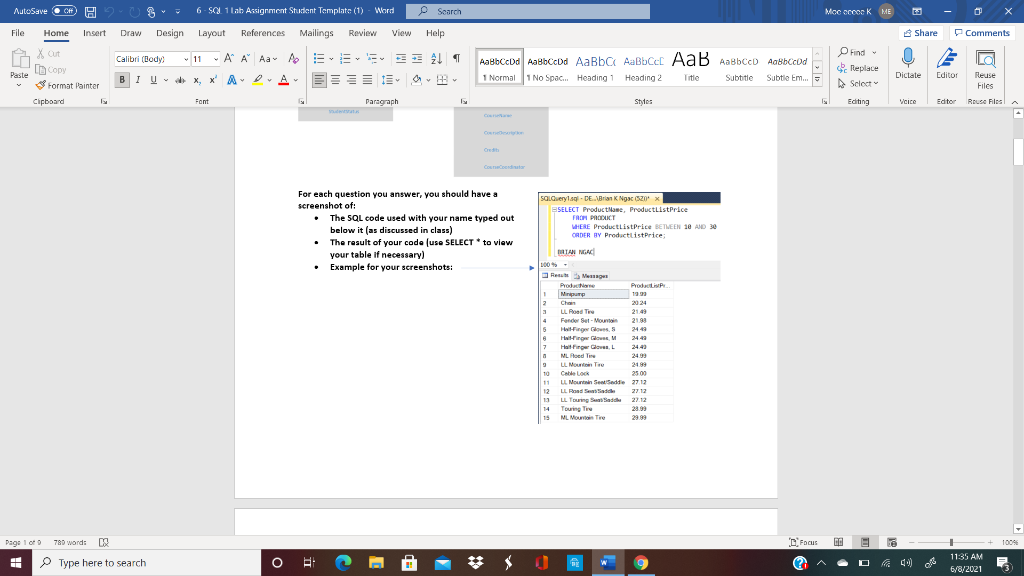This screenshot has height=576, width=1024.
Task: Open the Mailings ribbon tab
Action: pyautogui.click(x=316, y=32)
